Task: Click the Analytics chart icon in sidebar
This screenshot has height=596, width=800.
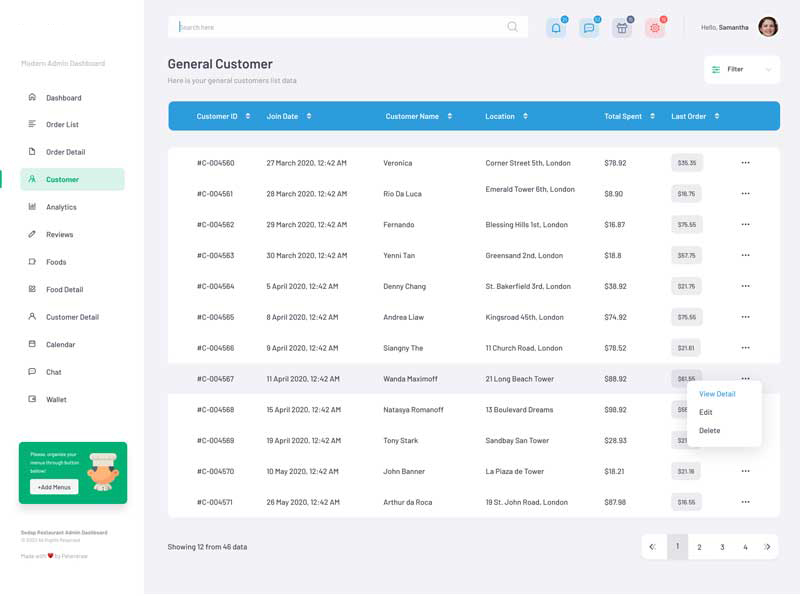Action: pos(32,207)
